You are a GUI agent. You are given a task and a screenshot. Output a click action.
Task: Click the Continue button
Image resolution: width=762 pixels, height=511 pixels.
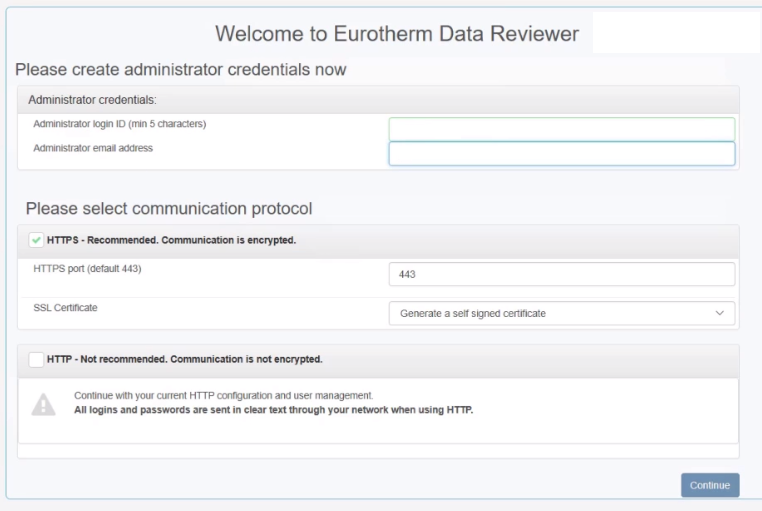(710, 485)
